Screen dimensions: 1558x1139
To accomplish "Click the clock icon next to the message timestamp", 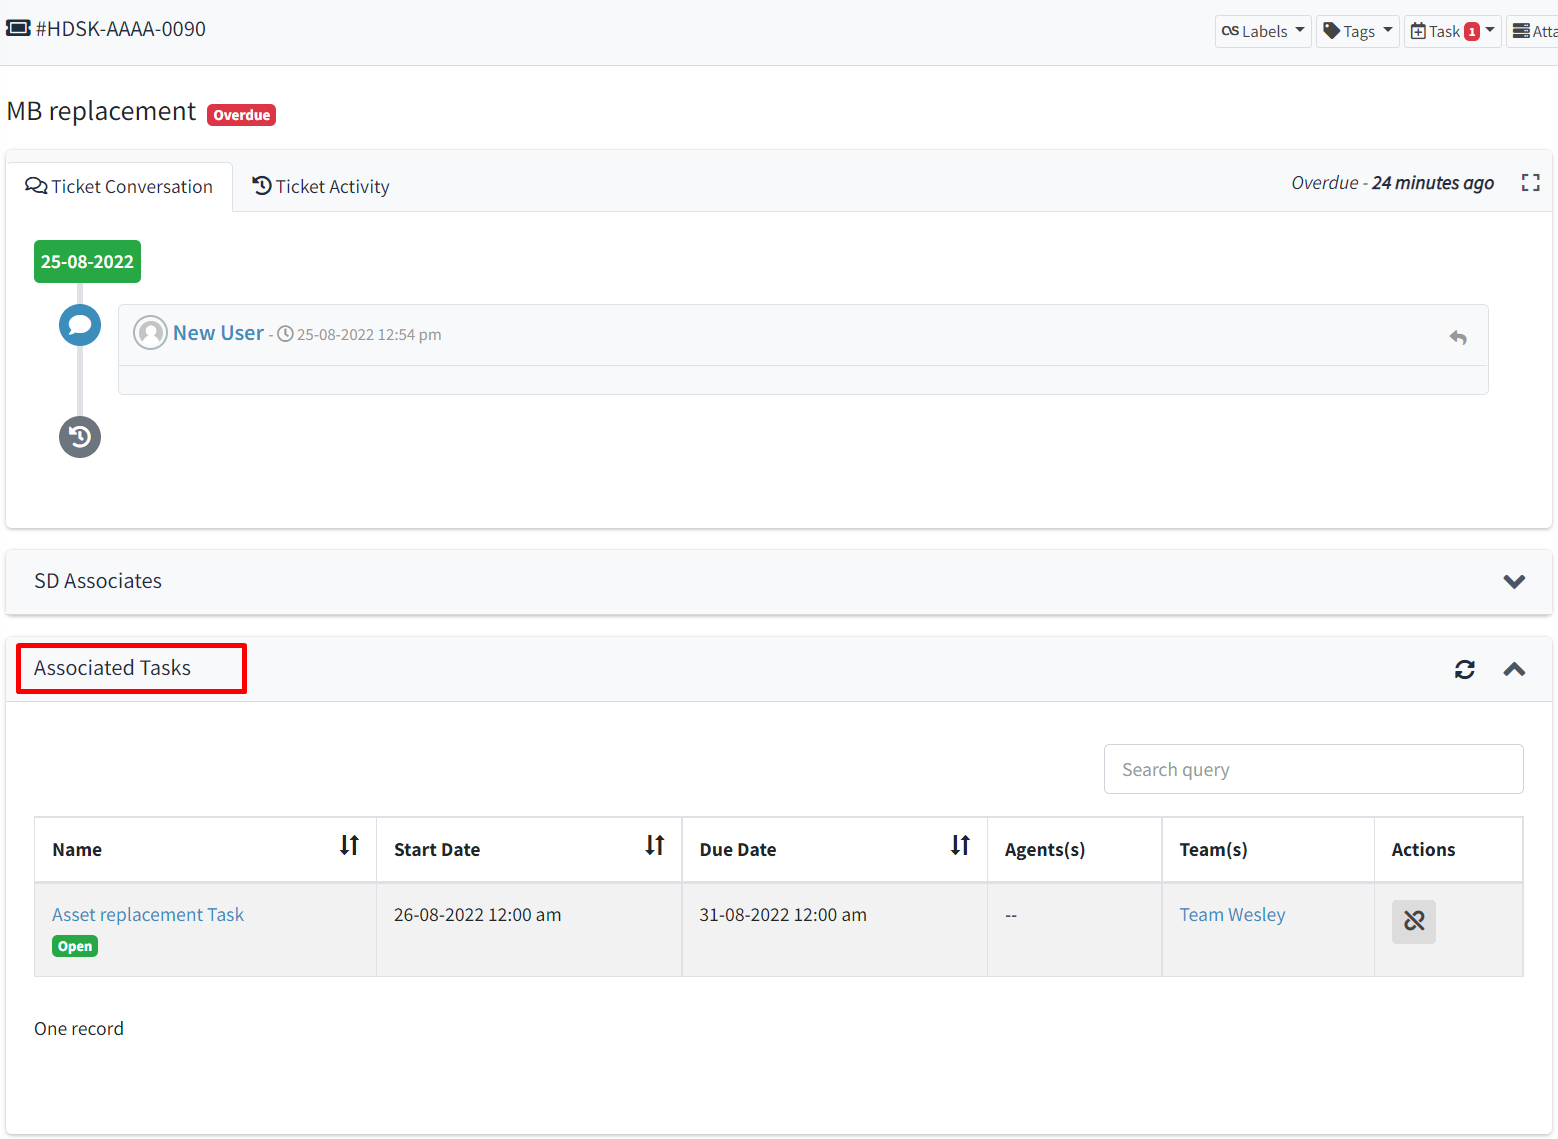I will (x=285, y=334).
